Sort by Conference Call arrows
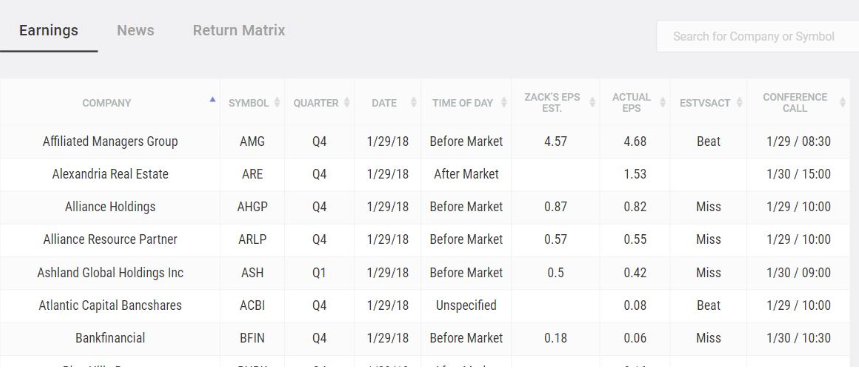This screenshot has width=859, height=376. pyautogui.click(x=843, y=102)
